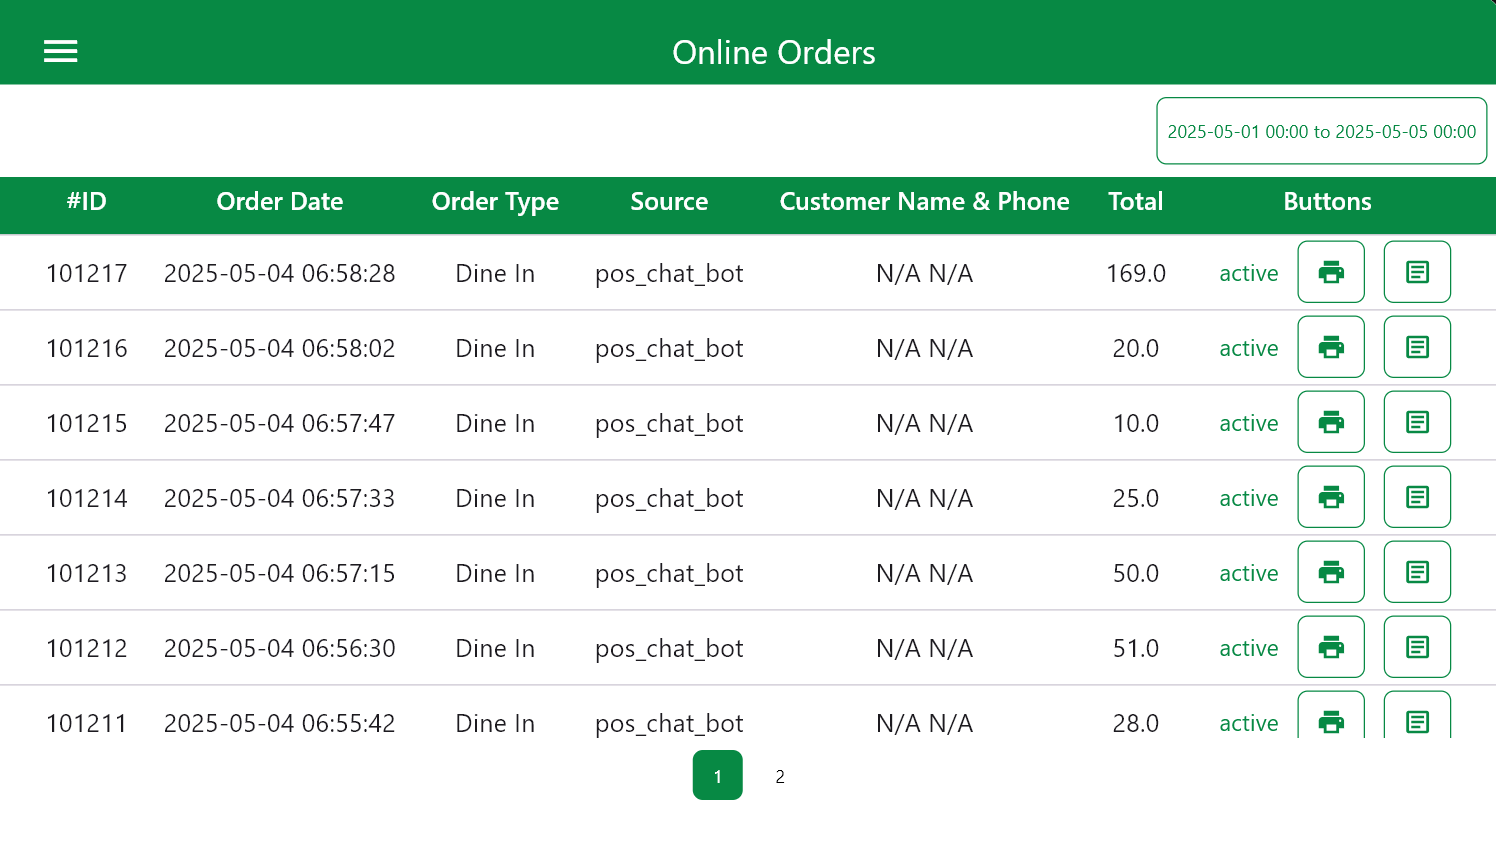
Task: Select the Total column header
Action: tap(1135, 202)
